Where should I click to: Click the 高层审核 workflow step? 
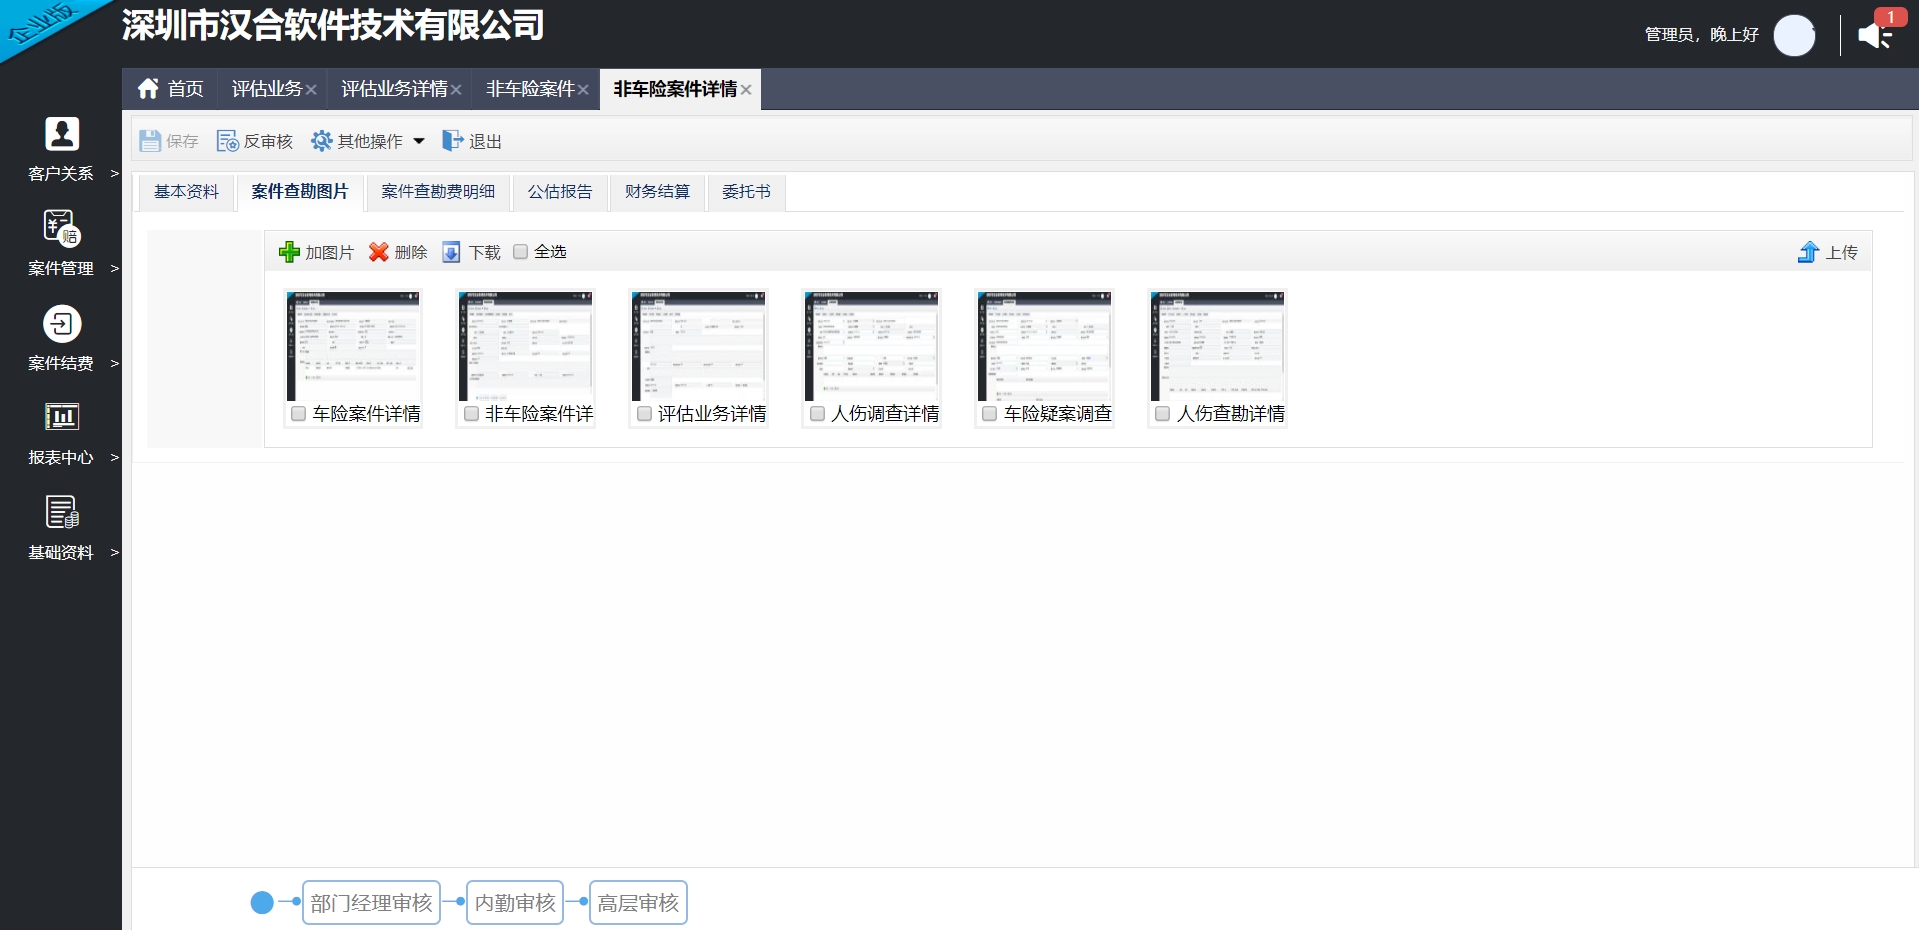[638, 903]
